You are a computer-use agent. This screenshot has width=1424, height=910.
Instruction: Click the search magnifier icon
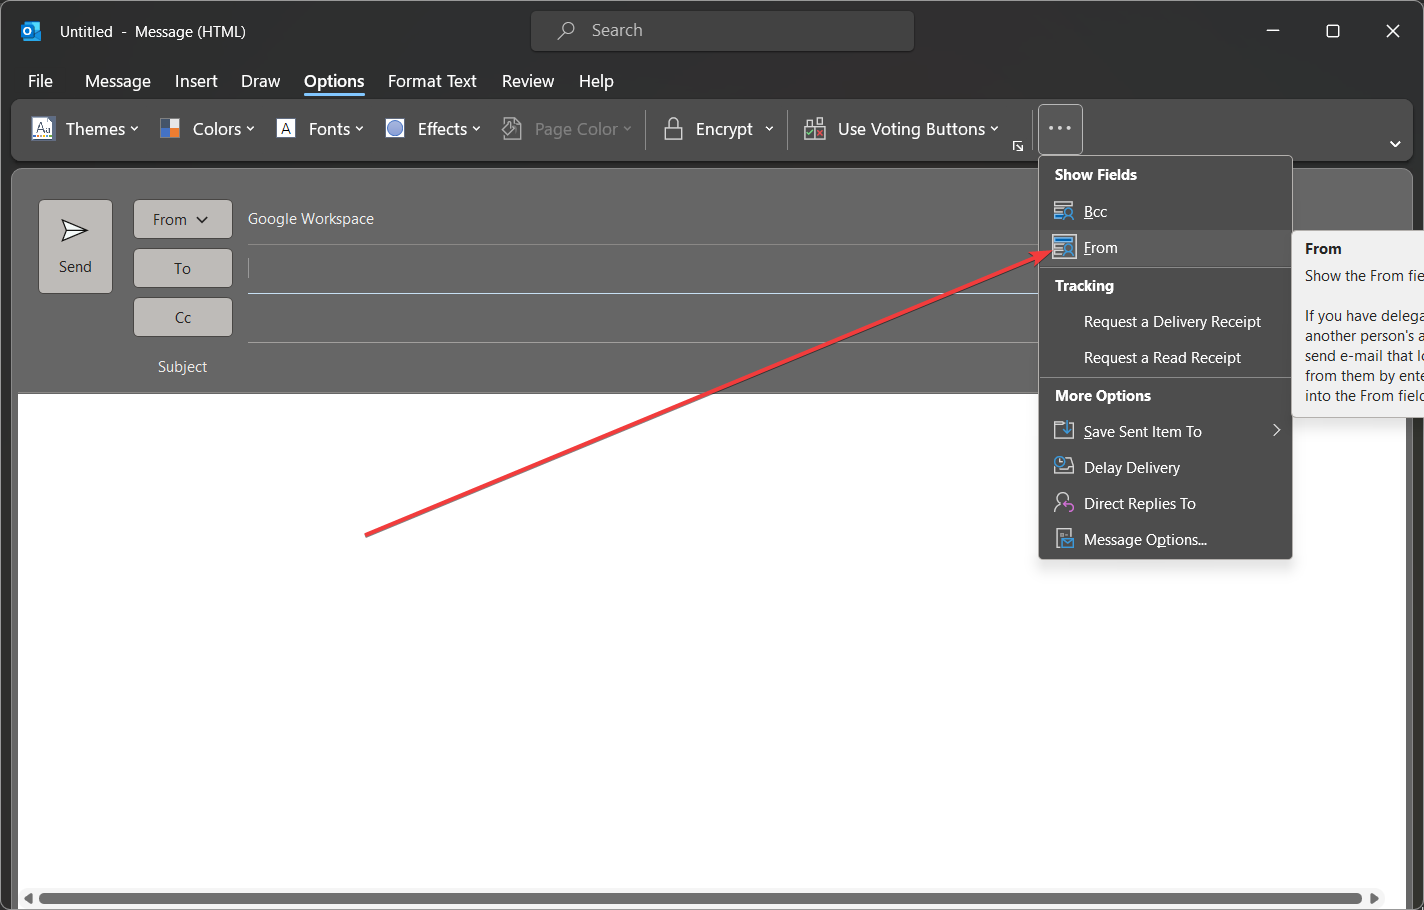point(566,31)
